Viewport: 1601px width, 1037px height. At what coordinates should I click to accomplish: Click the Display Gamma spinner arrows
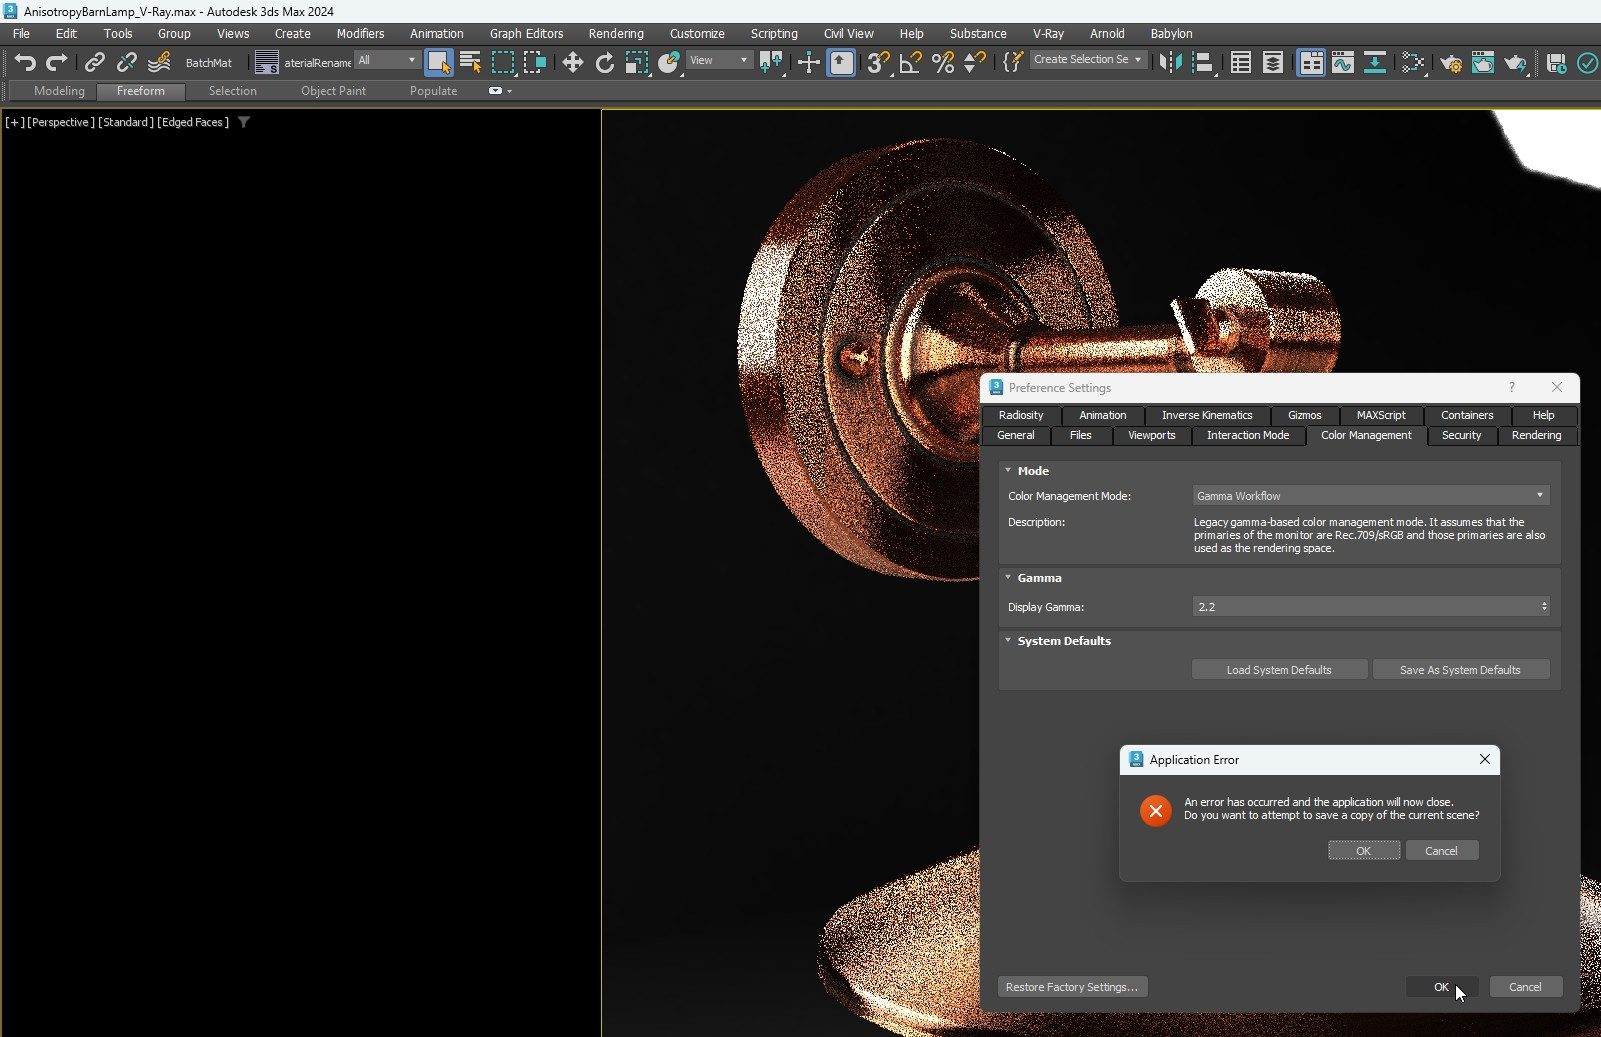coord(1544,606)
